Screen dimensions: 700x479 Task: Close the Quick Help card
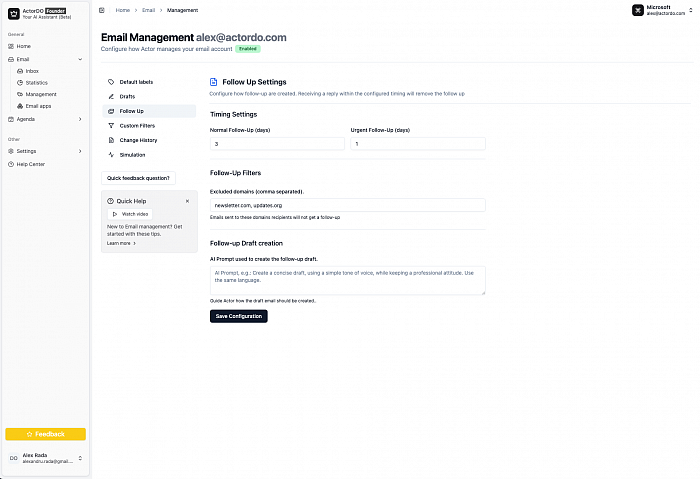click(x=187, y=201)
